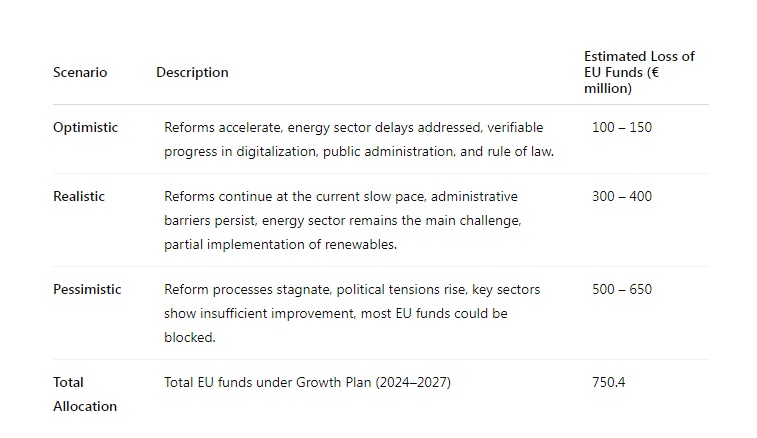
Task: Click the text starting 'Reform processes stagnate'
Action: click(352, 289)
